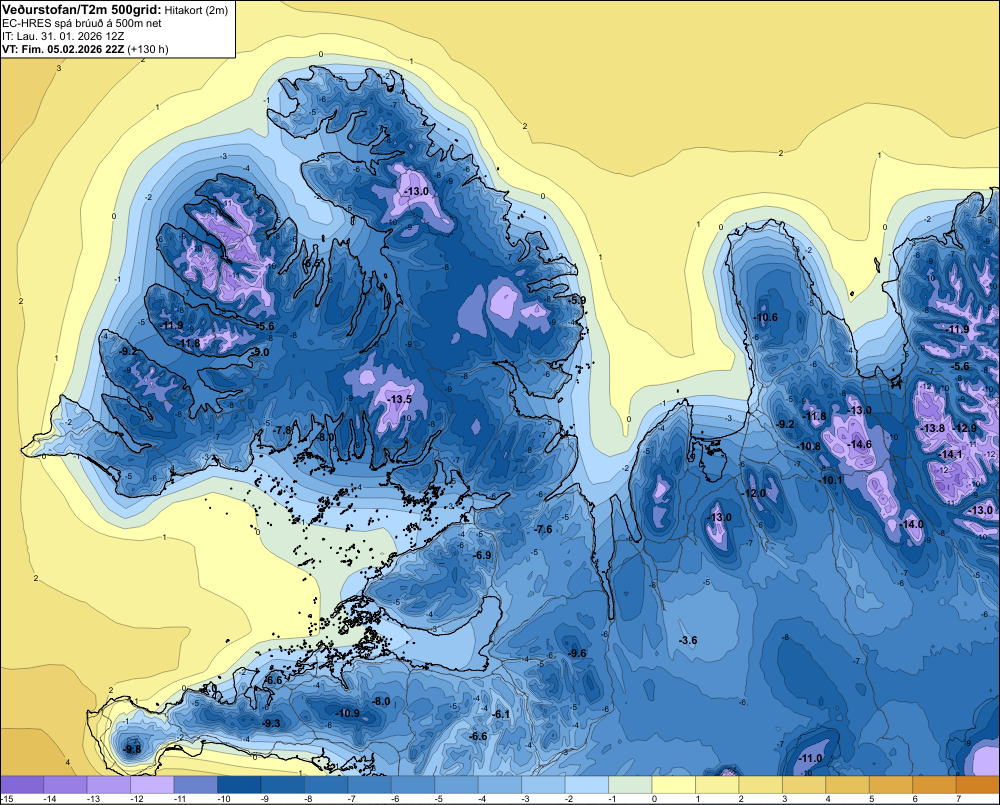Click the '-15' tick label on legend
The image size is (1000, 805).
pyautogui.click(x=6, y=799)
